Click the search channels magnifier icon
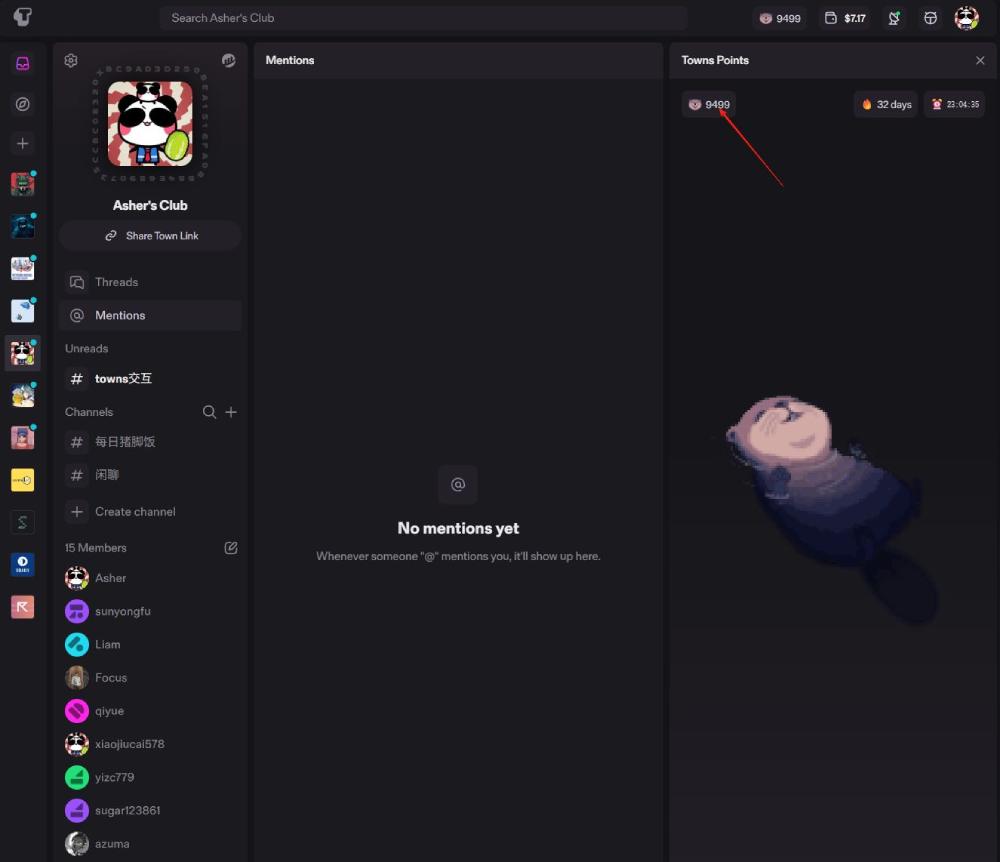The width and height of the screenshot is (1000, 862). 209,412
